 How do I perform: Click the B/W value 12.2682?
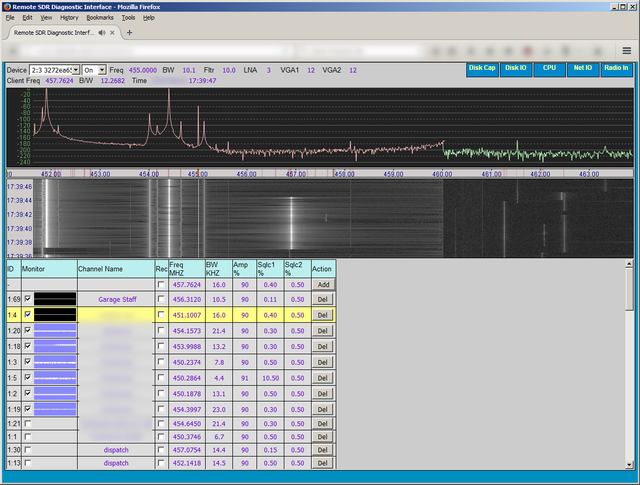(x=113, y=81)
